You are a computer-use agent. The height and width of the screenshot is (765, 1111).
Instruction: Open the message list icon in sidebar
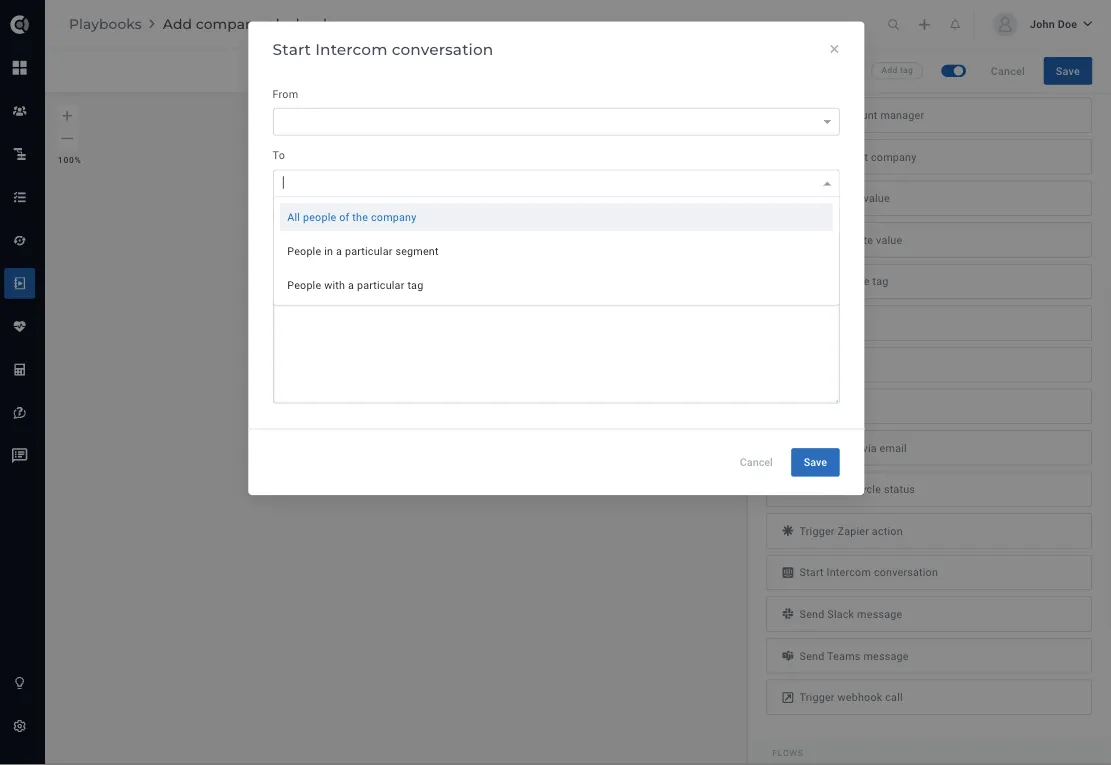(x=20, y=455)
